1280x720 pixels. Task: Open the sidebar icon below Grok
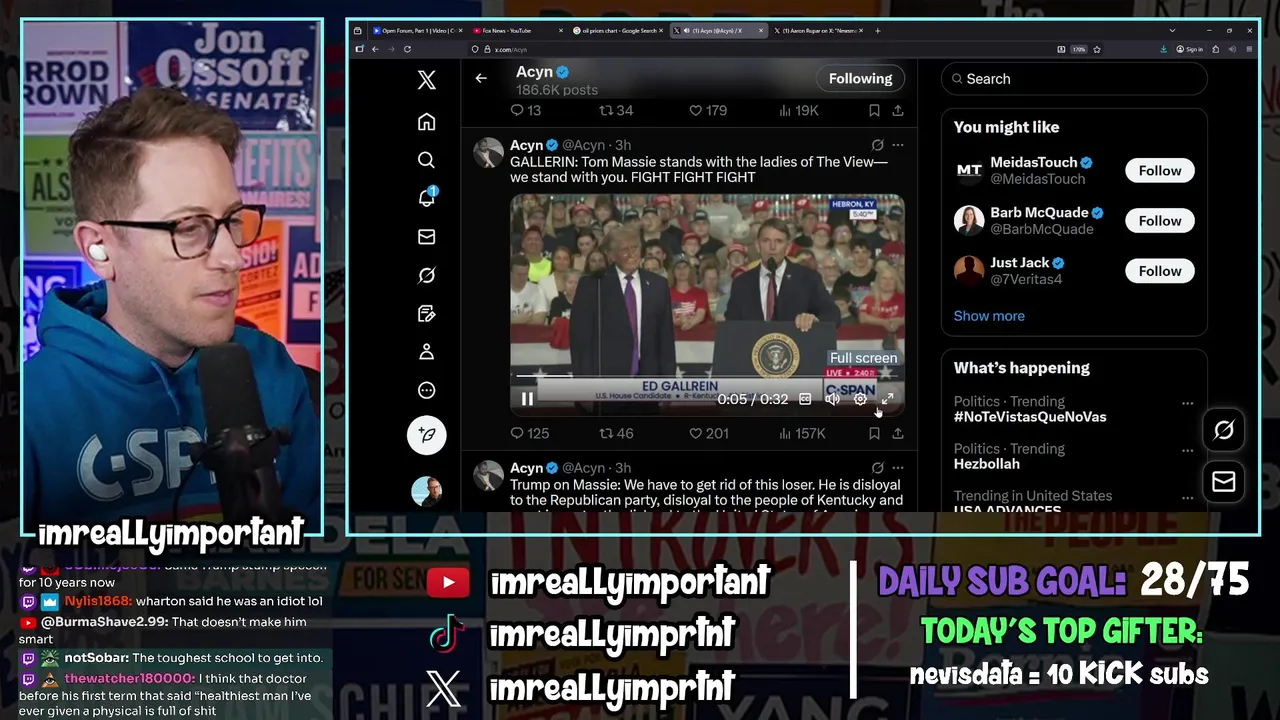pos(426,314)
